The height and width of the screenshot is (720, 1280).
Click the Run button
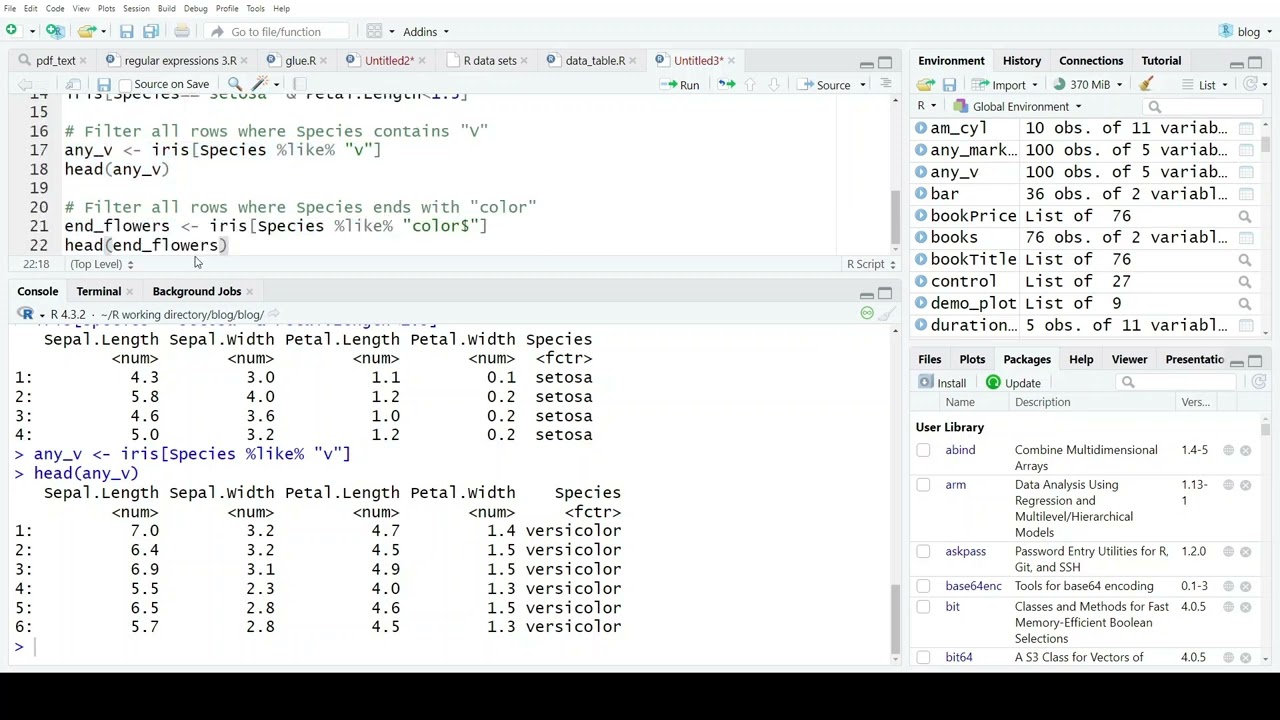click(x=680, y=84)
